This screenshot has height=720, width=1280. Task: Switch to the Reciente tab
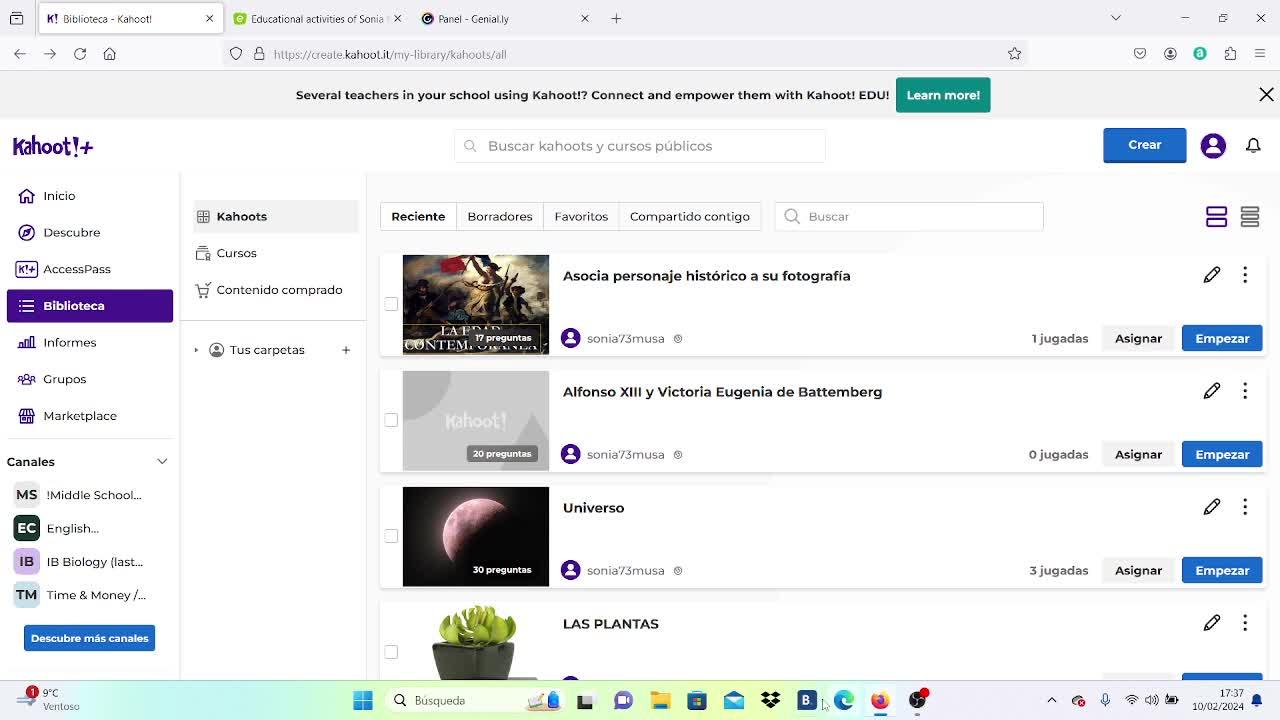418,216
